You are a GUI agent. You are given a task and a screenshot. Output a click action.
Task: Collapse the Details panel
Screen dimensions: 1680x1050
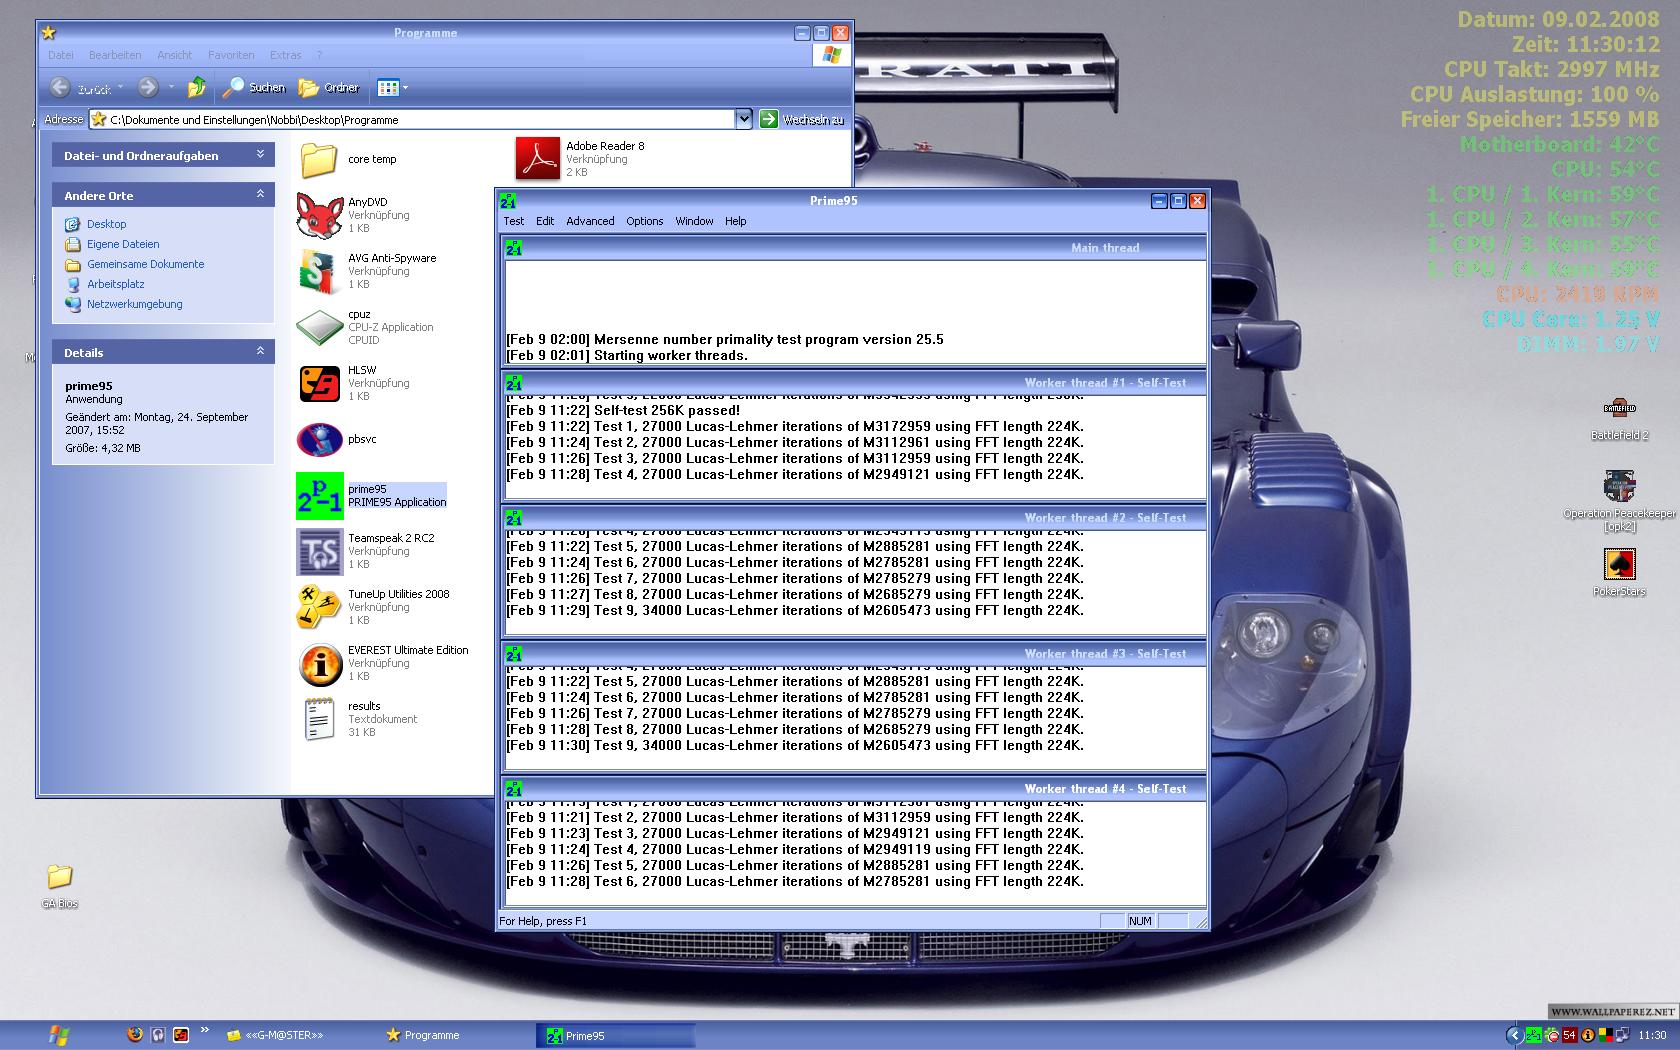(x=260, y=352)
